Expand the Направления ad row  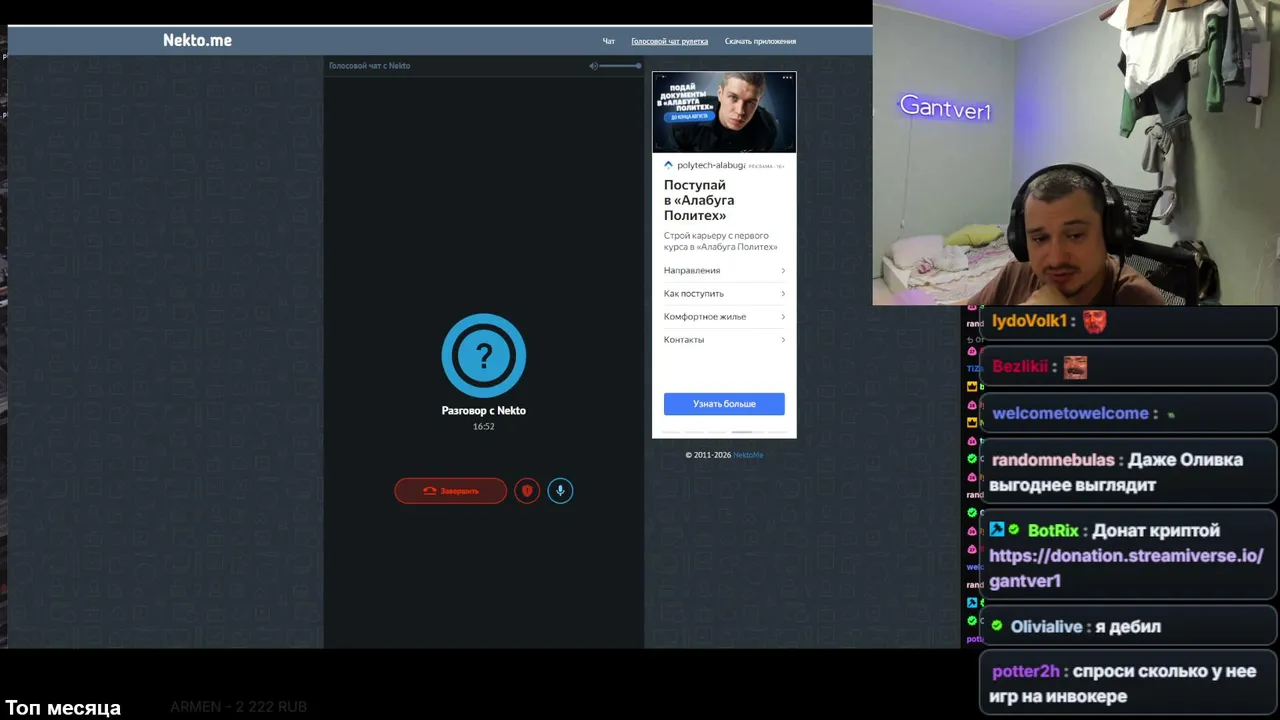[x=724, y=270]
